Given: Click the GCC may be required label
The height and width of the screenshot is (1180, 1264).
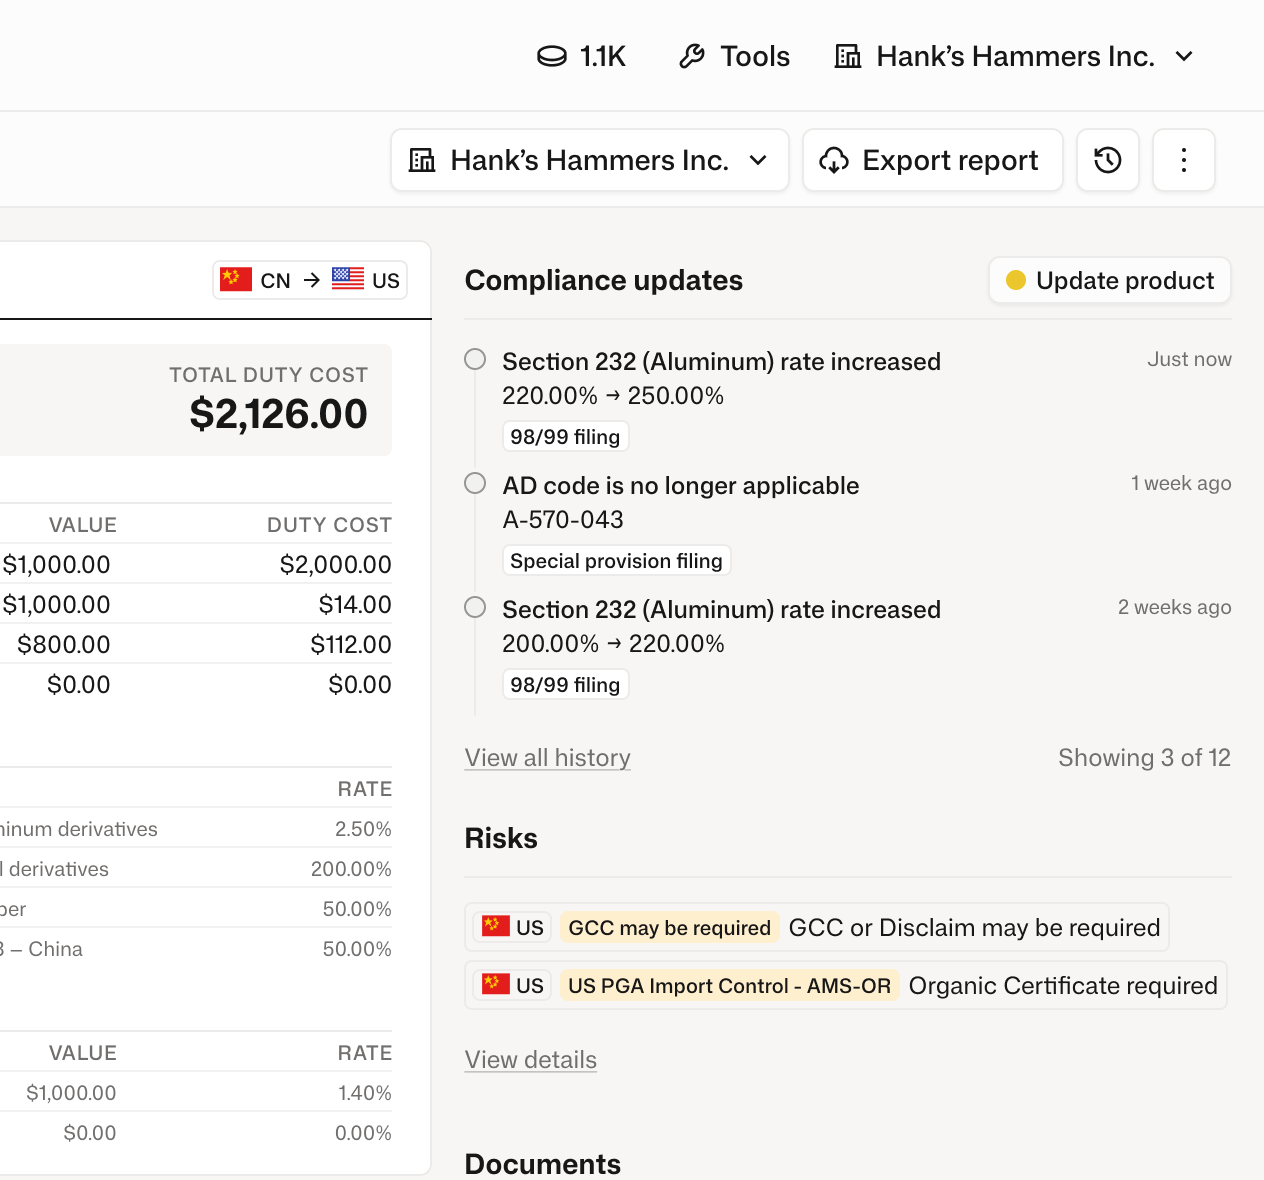Looking at the screenshot, I should tap(669, 928).
